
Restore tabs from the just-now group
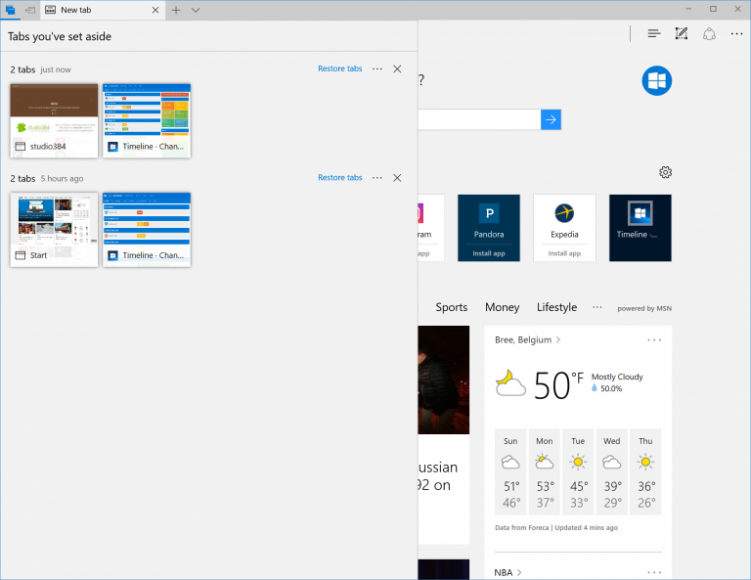(340, 69)
